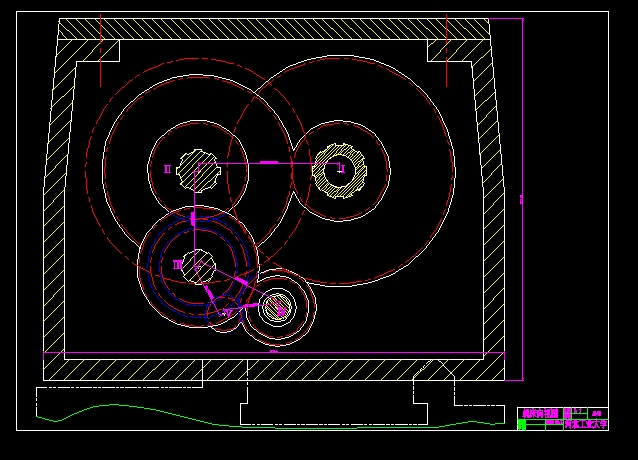Click the shaft label II

pos(167,169)
